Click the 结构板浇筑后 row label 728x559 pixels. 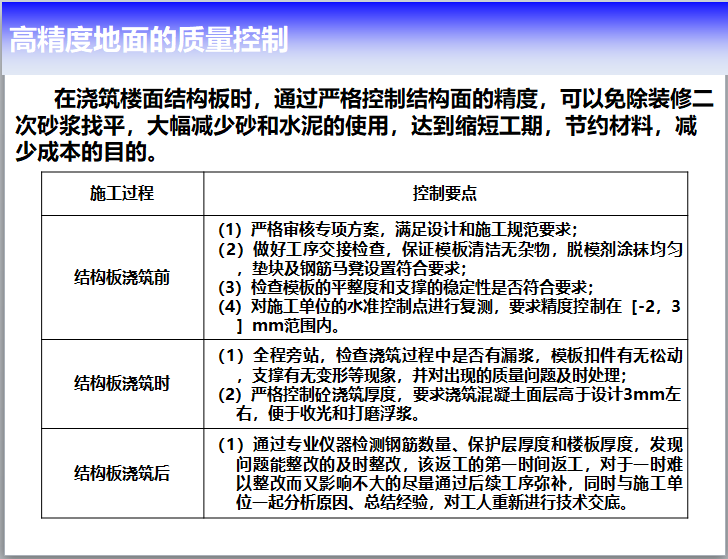122,473
